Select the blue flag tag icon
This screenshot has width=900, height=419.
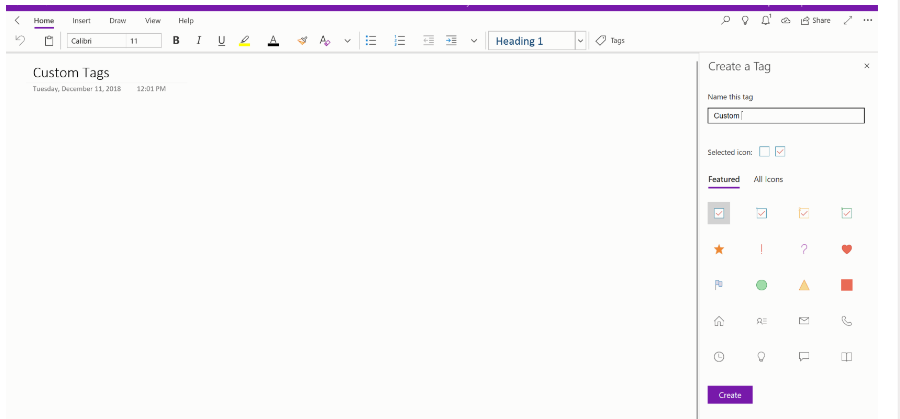718,285
